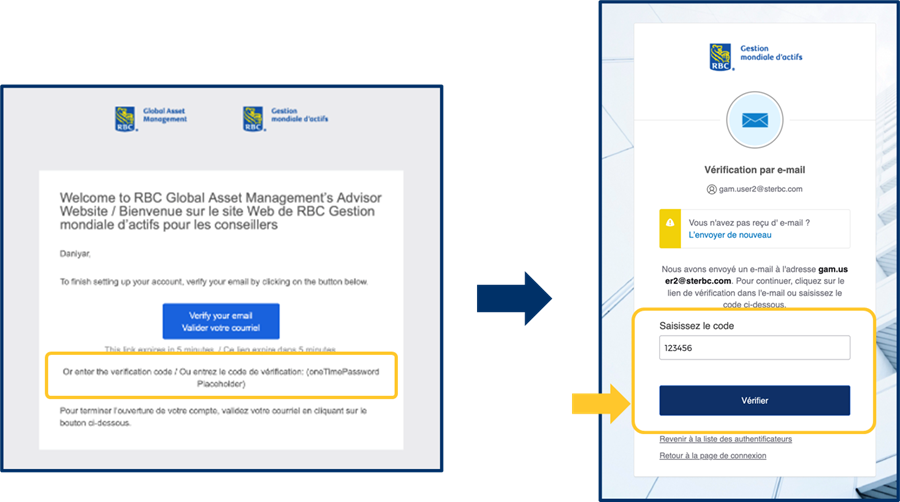Screen dimensions: 900x502
Task: Click the Daniyar greeting in the email
Action: (75, 254)
